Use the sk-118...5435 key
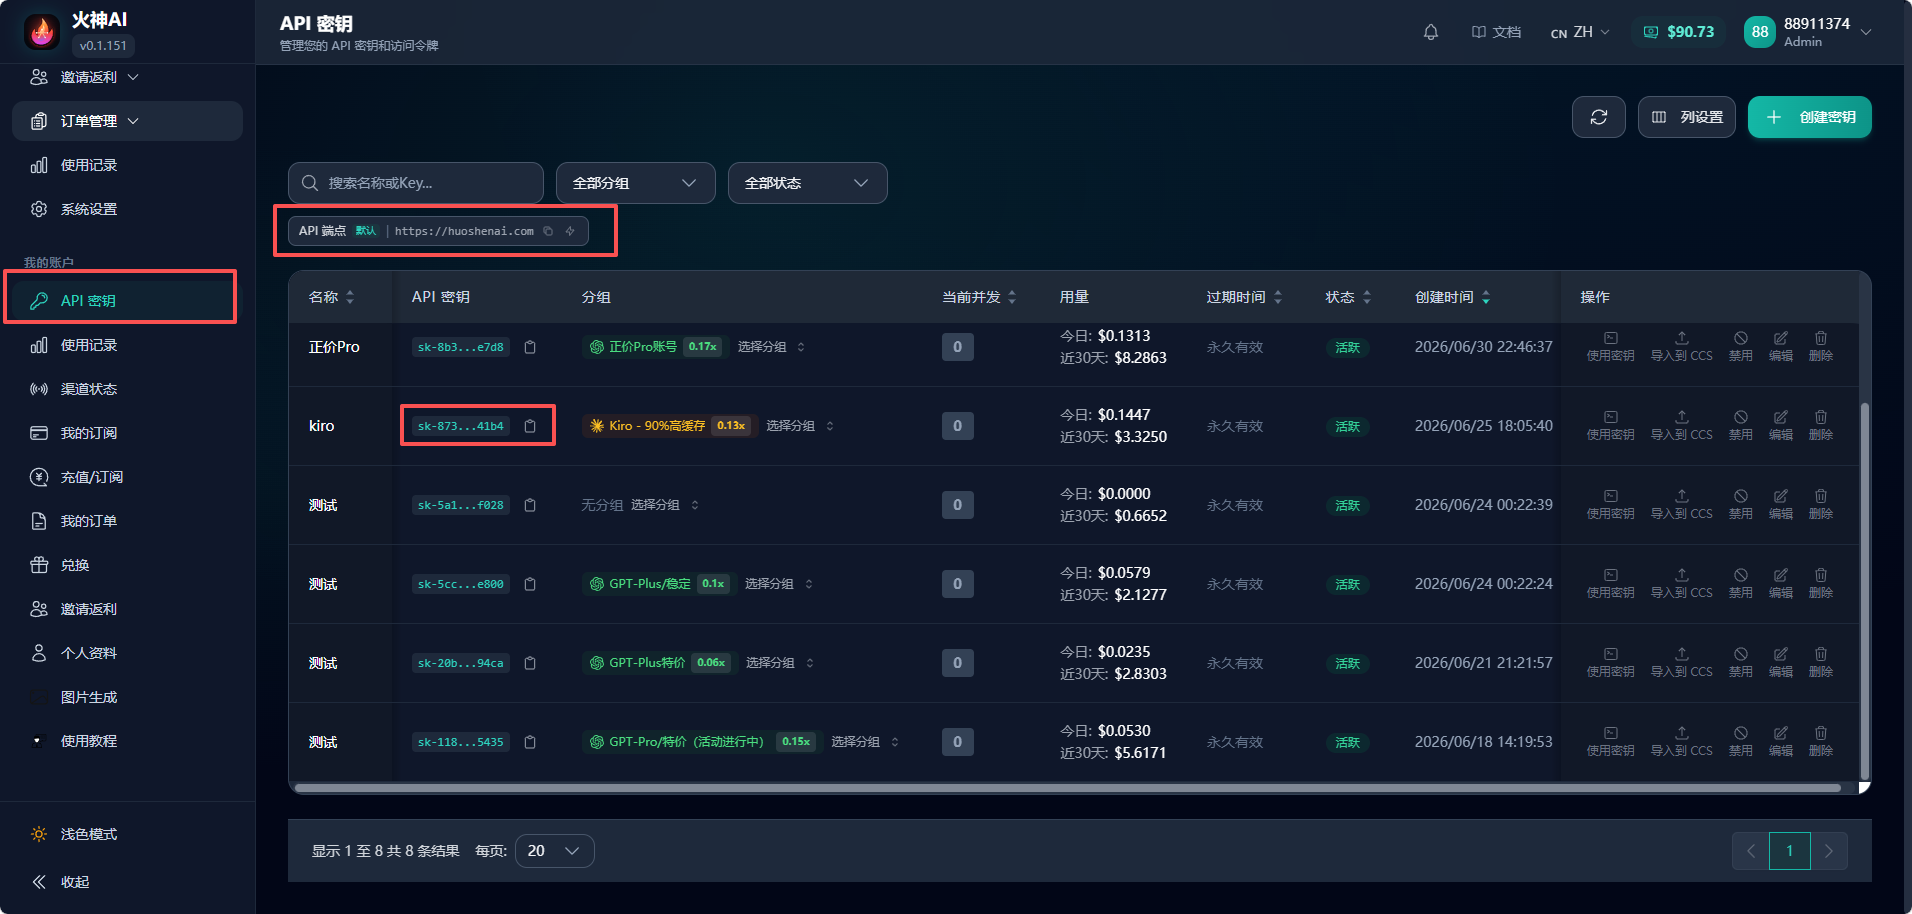Screen dimensions: 1912x914 tap(1610, 741)
